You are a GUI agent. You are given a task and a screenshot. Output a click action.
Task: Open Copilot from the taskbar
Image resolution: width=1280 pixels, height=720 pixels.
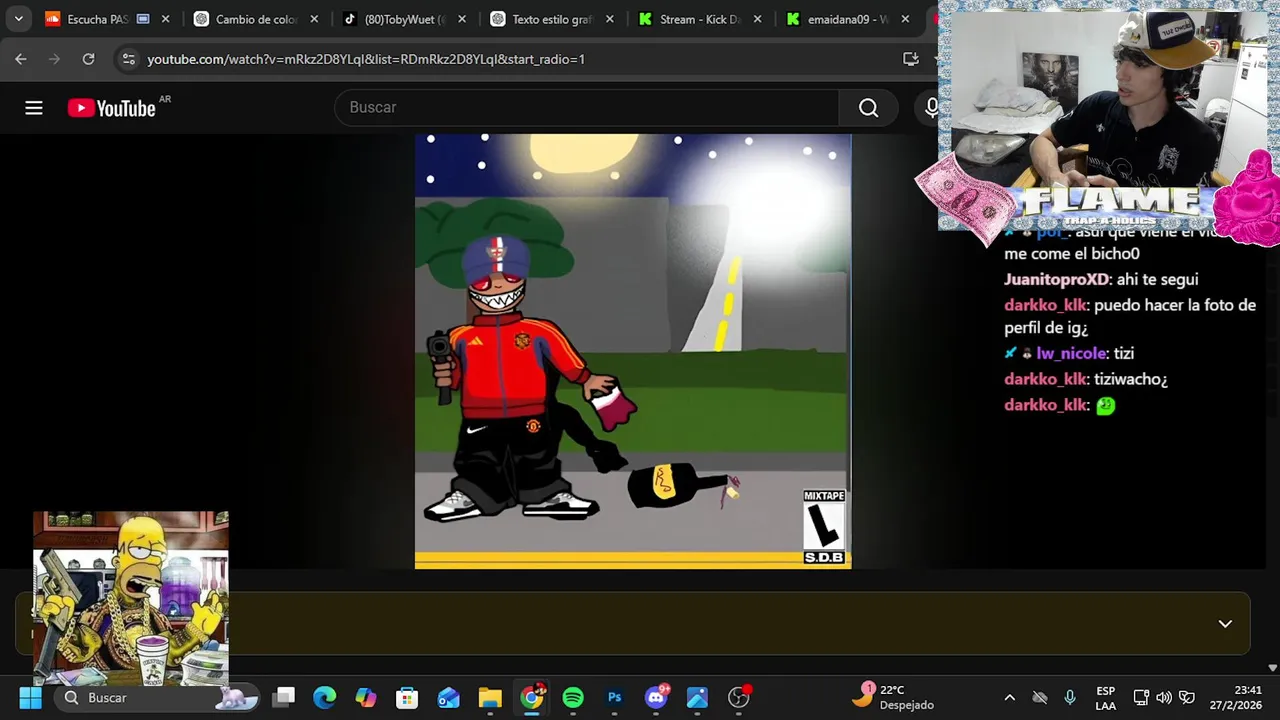(x=366, y=697)
